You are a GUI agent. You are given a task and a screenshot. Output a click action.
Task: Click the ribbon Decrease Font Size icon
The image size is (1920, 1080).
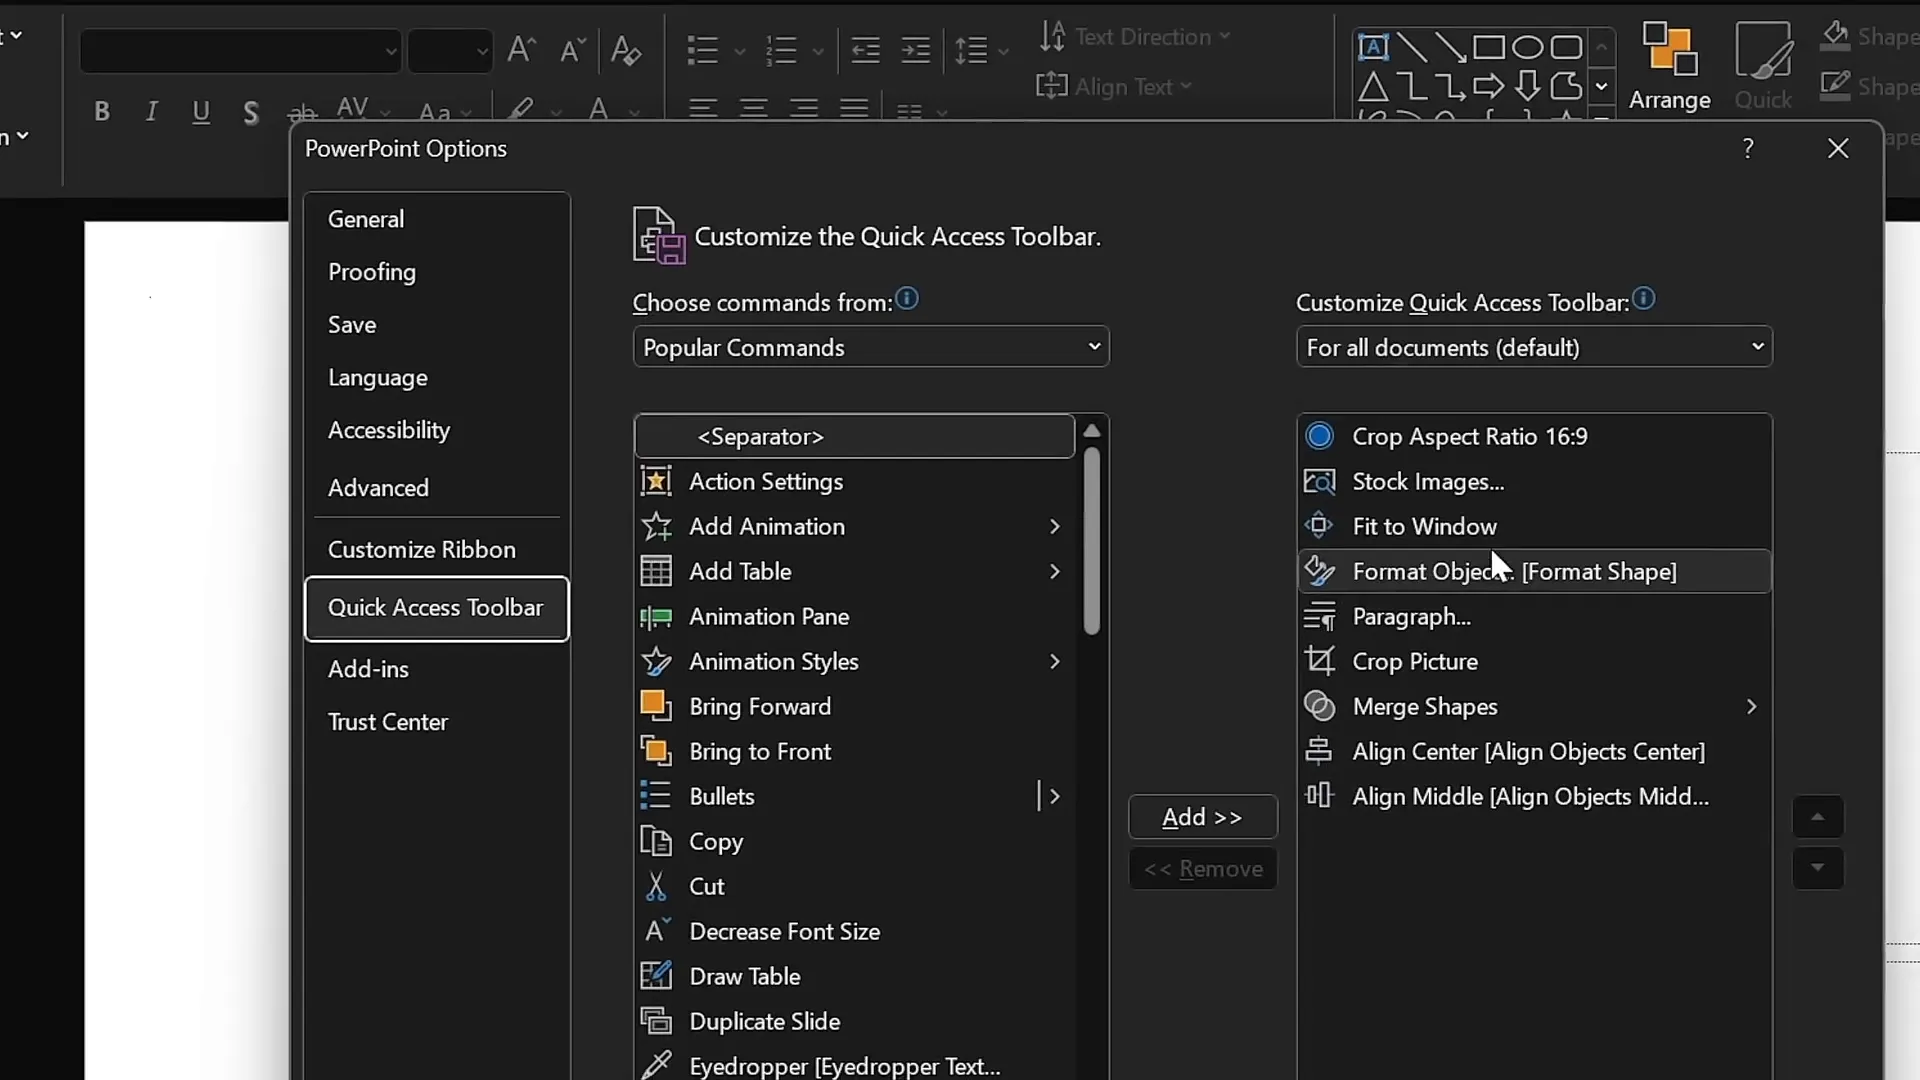(572, 49)
